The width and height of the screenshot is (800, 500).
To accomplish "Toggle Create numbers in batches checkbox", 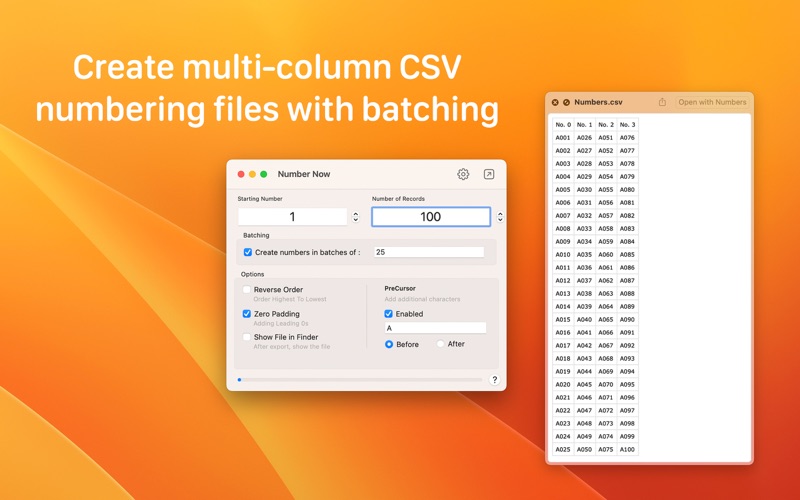I will [x=248, y=253].
